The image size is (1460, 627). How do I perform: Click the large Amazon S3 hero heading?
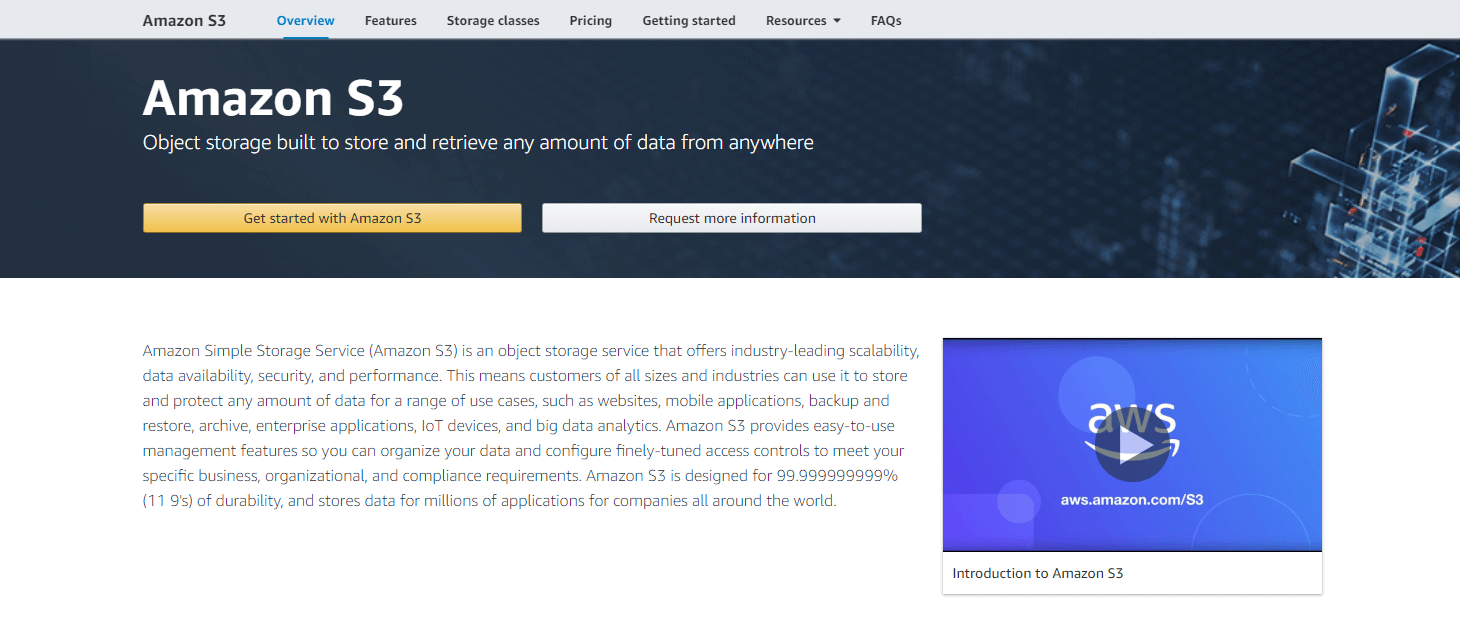(273, 98)
